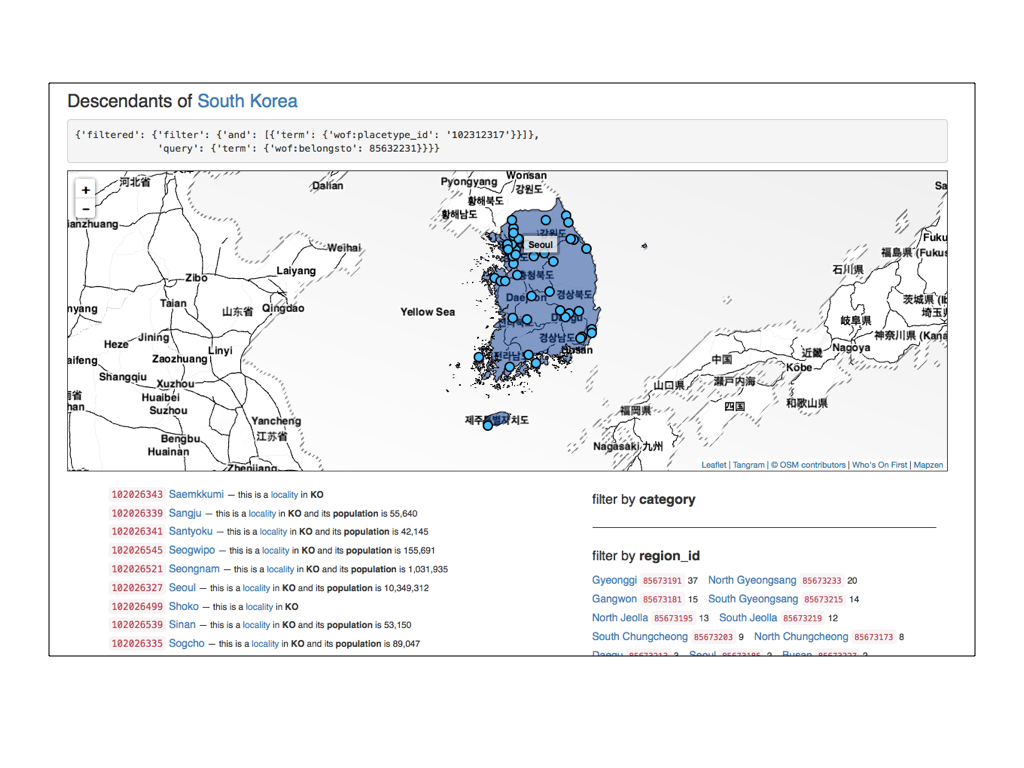The image size is (1024, 768).
Task: Filter by North Chungcheong region
Action: pos(801,637)
